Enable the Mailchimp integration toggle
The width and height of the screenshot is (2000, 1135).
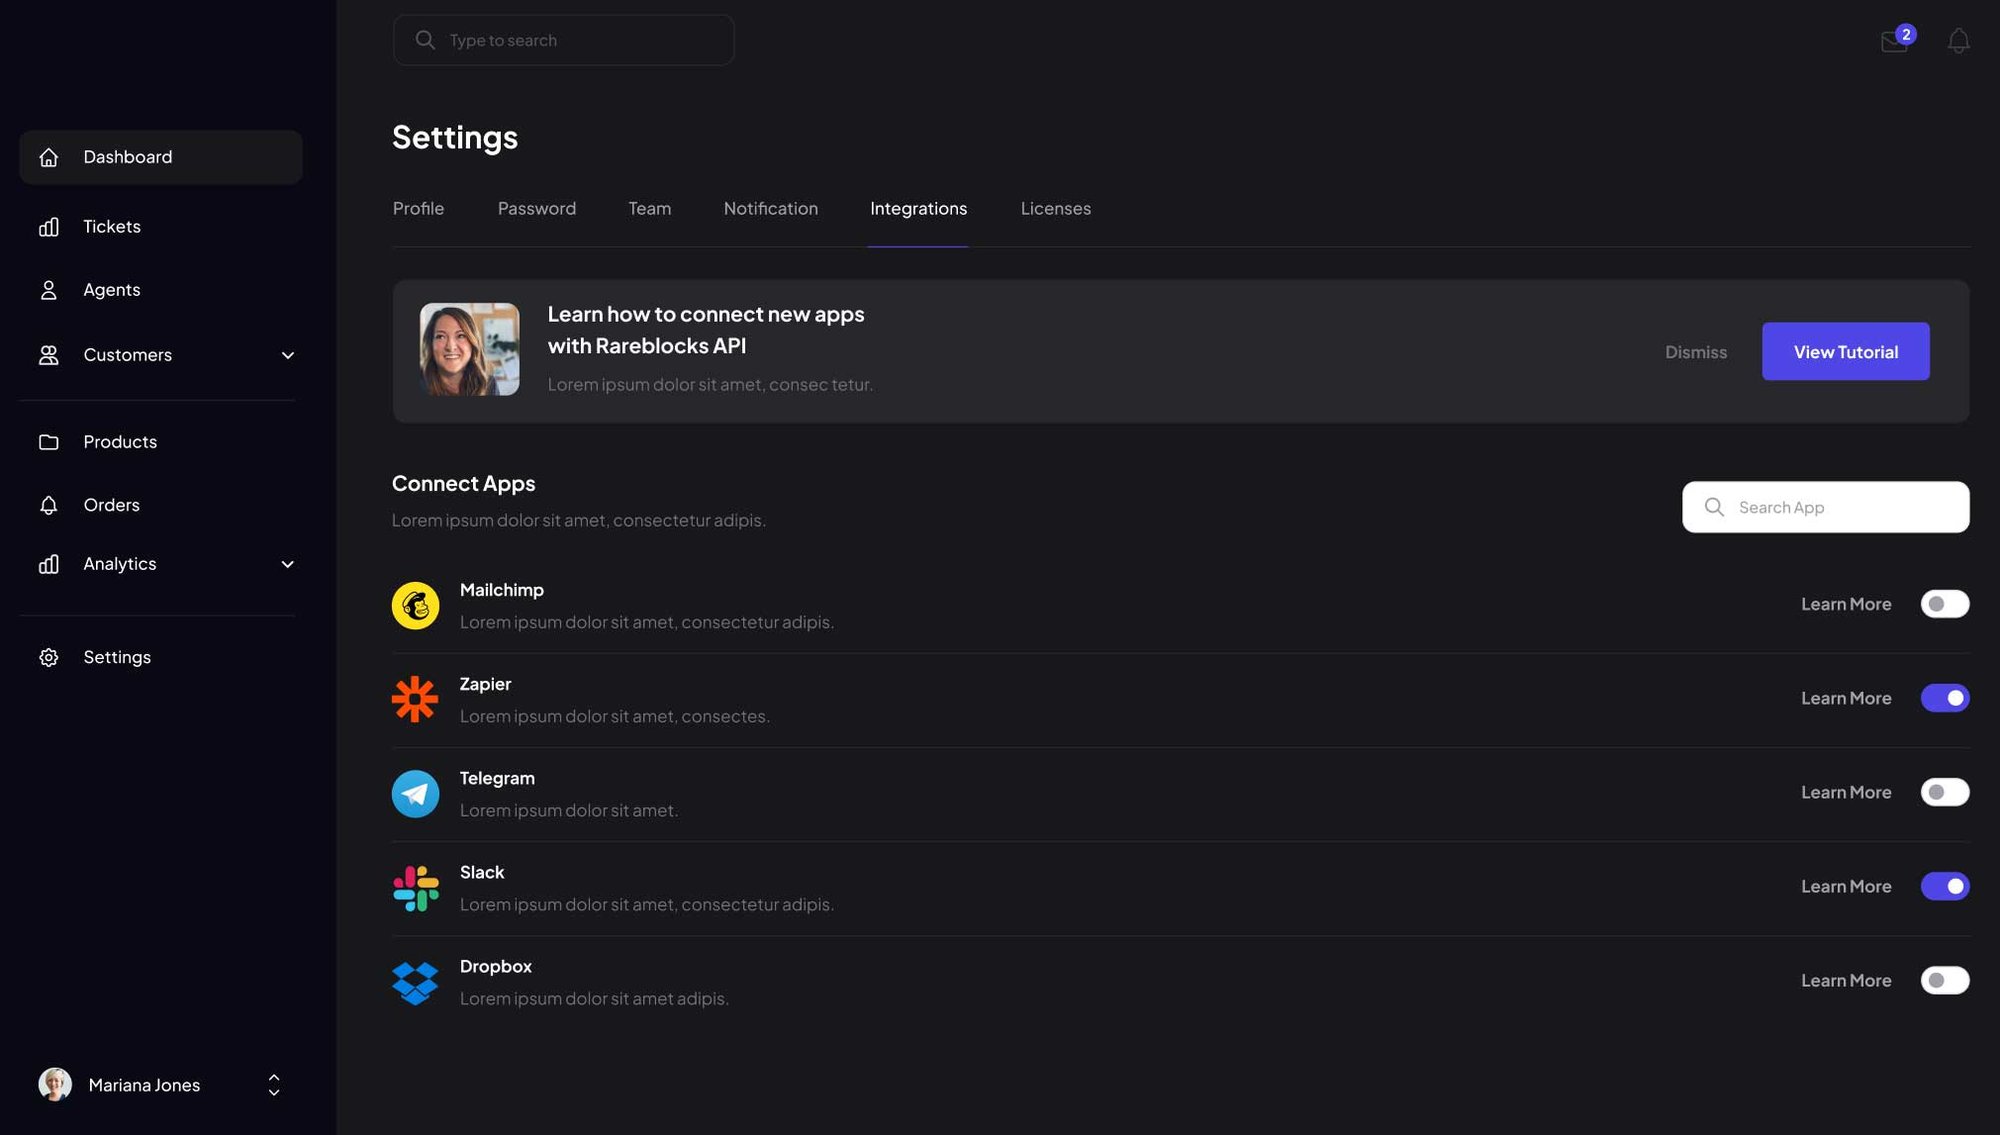tap(1944, 604)
